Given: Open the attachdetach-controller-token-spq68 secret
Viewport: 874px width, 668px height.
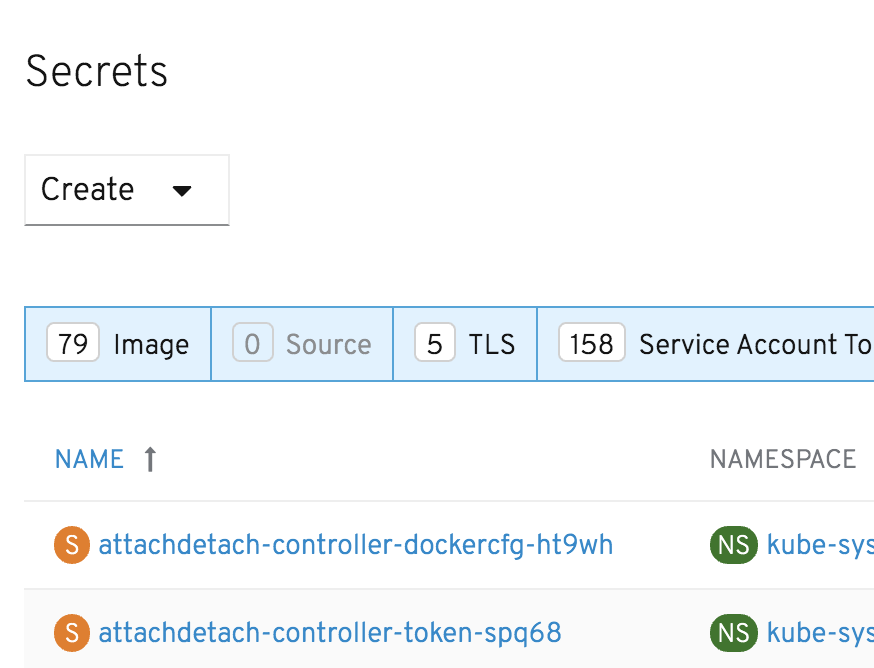Looking at the screenshot, I should pyautogui.click(x=330, y=632).
